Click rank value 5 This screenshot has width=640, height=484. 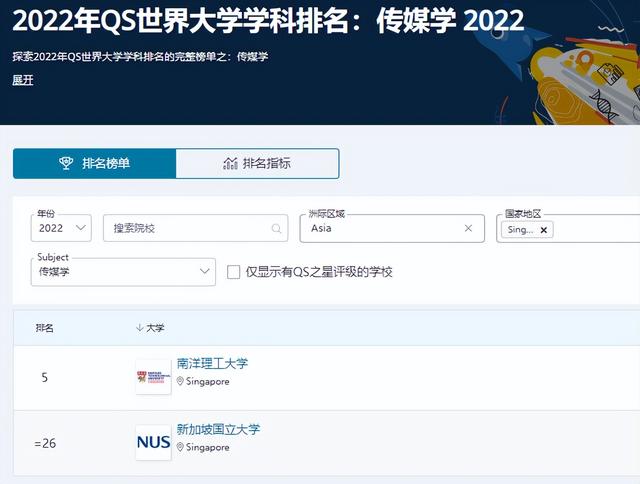[44, 377]
